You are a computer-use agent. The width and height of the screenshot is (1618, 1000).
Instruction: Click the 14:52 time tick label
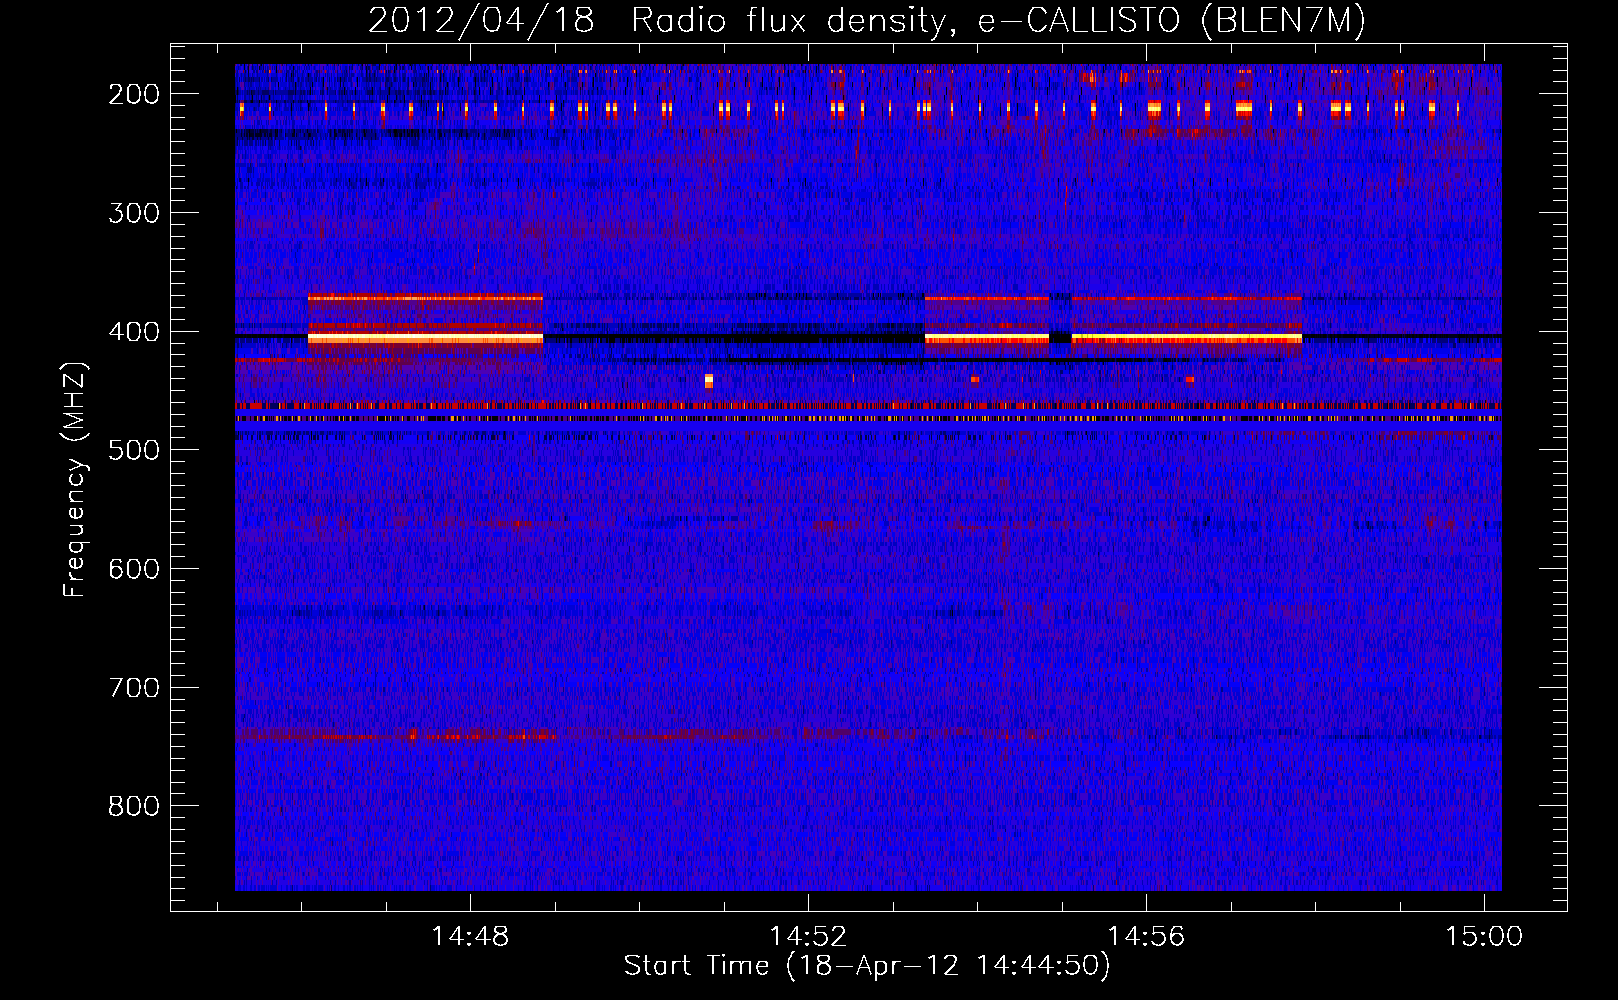point(808,936)
